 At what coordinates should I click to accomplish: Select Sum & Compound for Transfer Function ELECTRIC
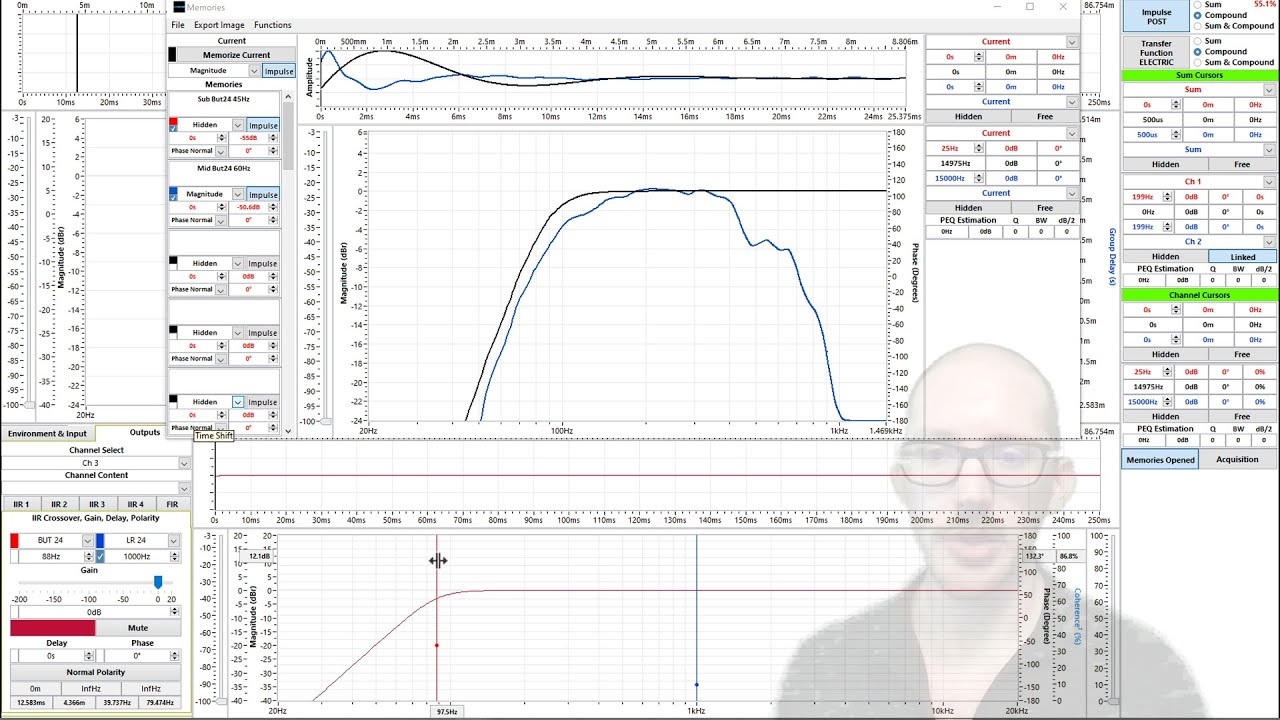[1198, 62]
